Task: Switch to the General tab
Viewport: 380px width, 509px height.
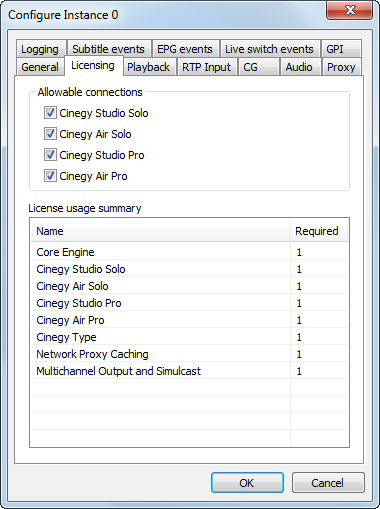Action: [x=40, y=67]
